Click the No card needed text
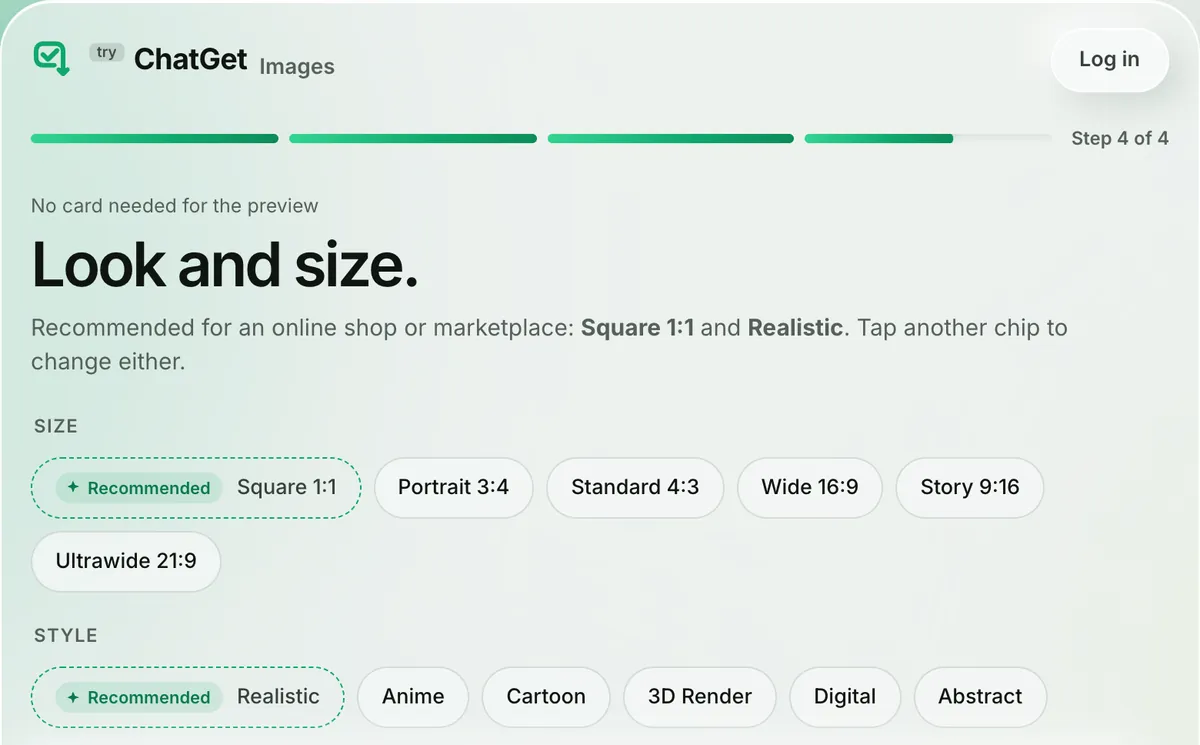 coord(175,206)
